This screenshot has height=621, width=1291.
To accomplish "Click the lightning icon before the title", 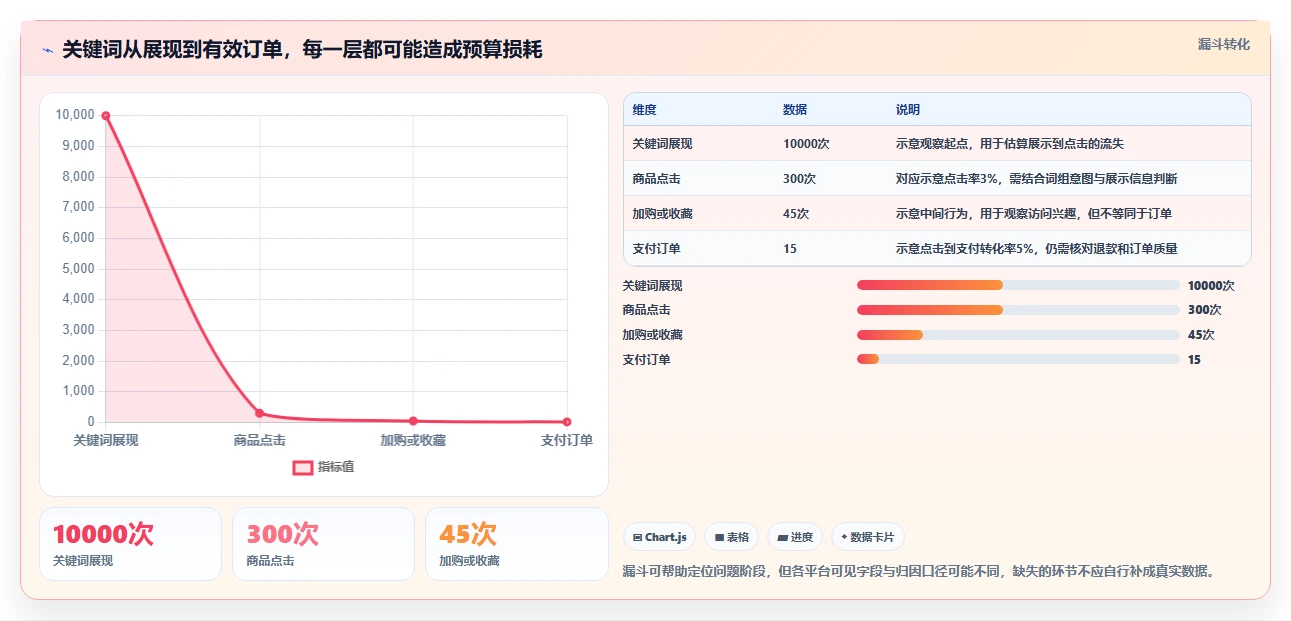I will [x=47, y=50].
